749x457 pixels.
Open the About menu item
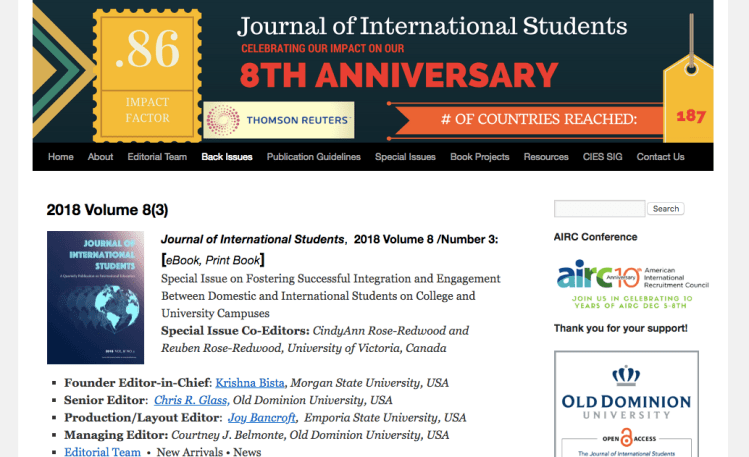[x=101, y=157]
